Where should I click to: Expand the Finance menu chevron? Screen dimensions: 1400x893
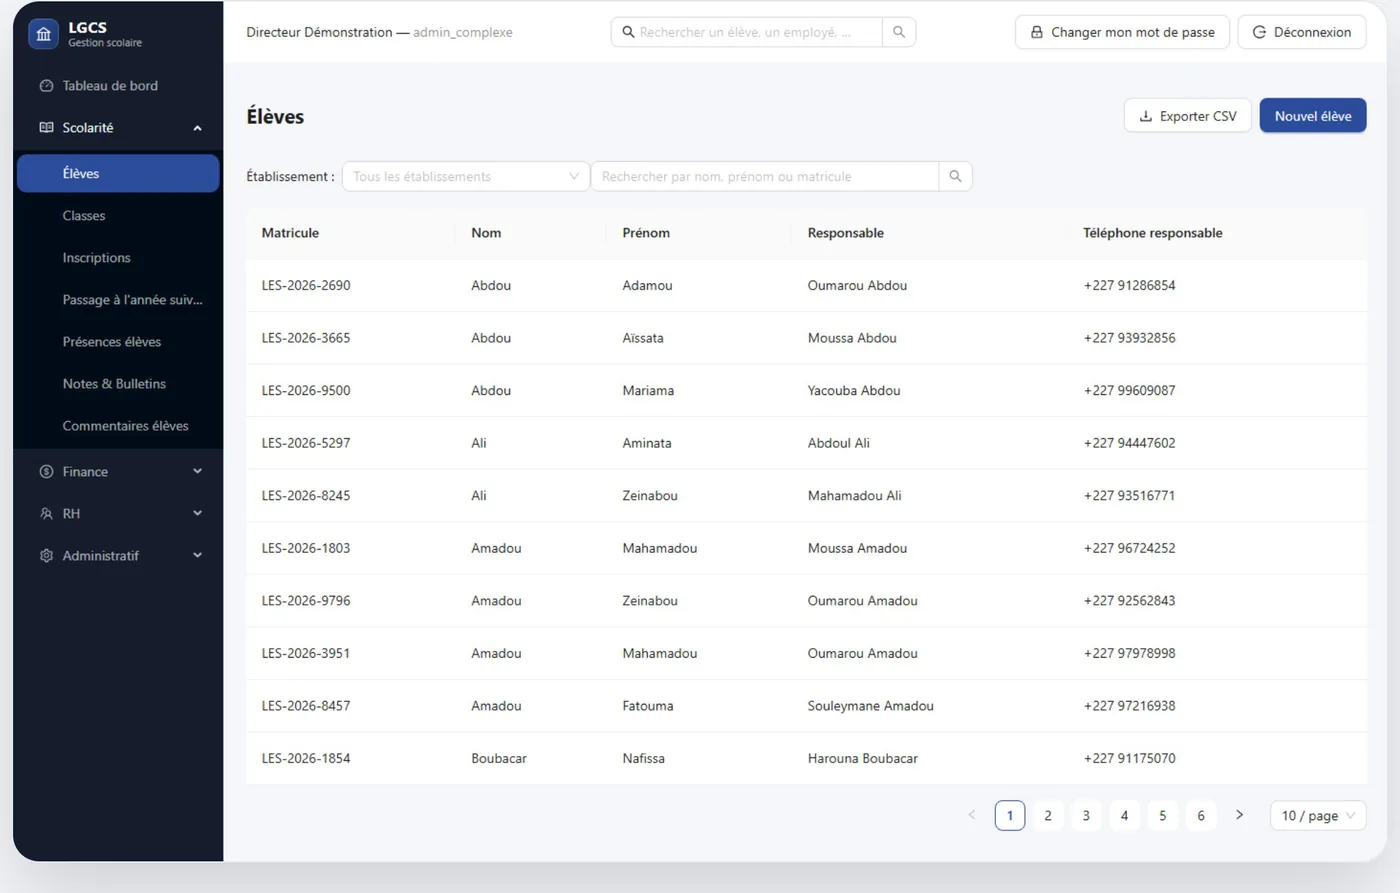pos(197,472)
